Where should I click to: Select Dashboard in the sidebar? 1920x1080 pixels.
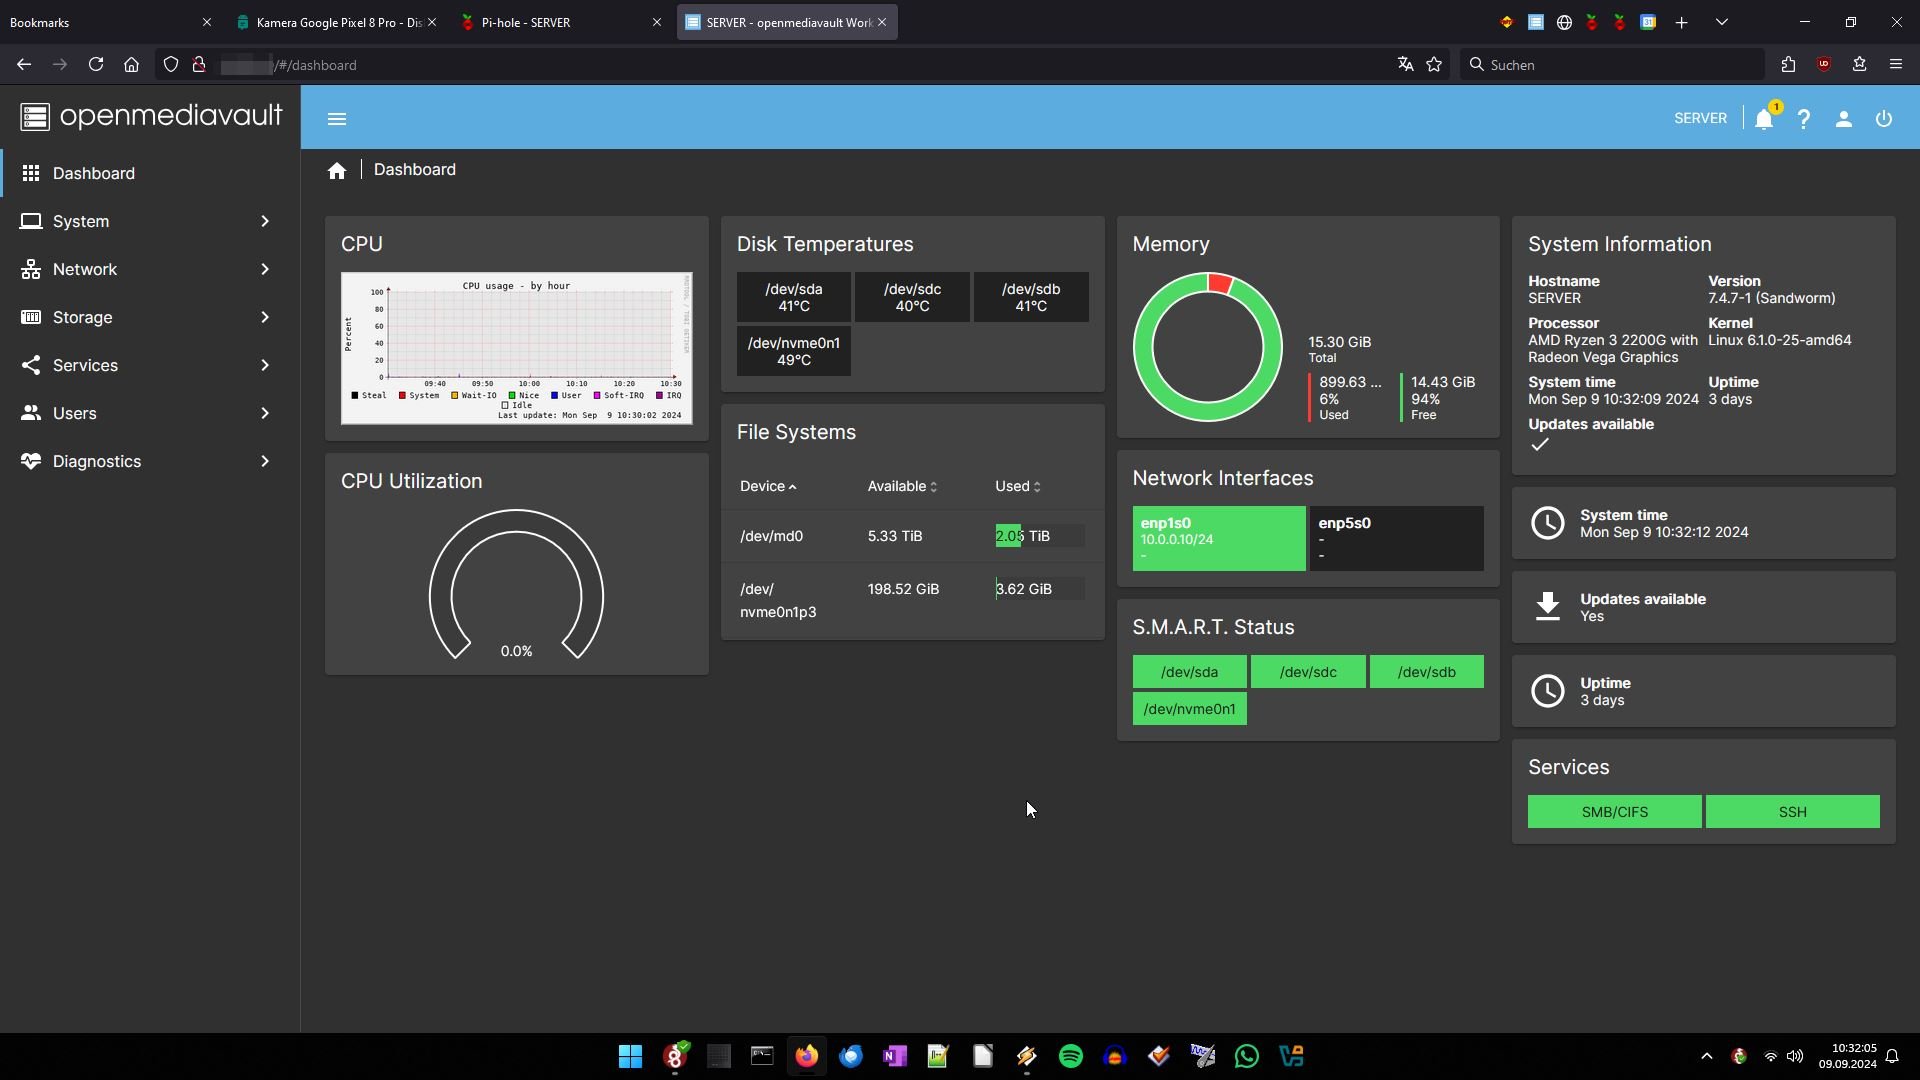click(x=94, y=173)
